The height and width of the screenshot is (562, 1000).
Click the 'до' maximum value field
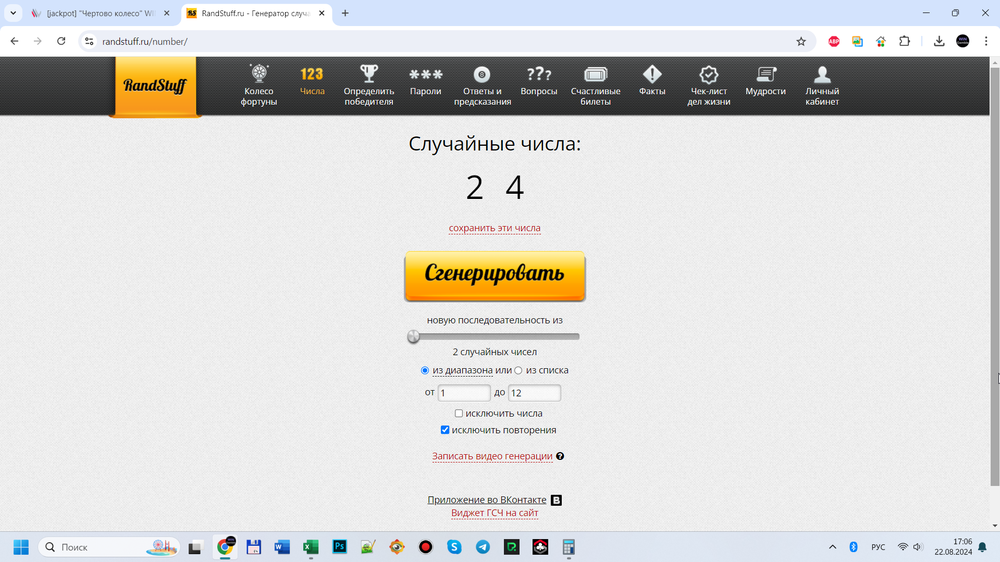(534, 393)
